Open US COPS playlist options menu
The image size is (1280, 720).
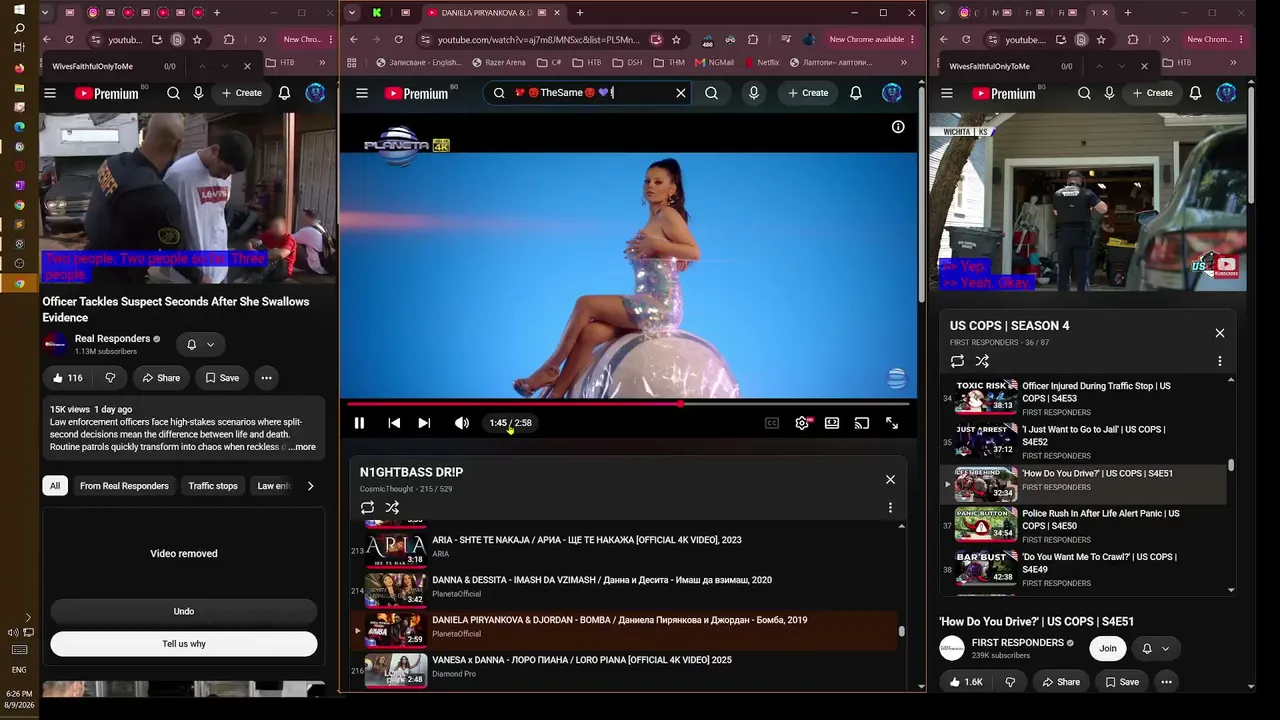click(x=1220, y=361)
